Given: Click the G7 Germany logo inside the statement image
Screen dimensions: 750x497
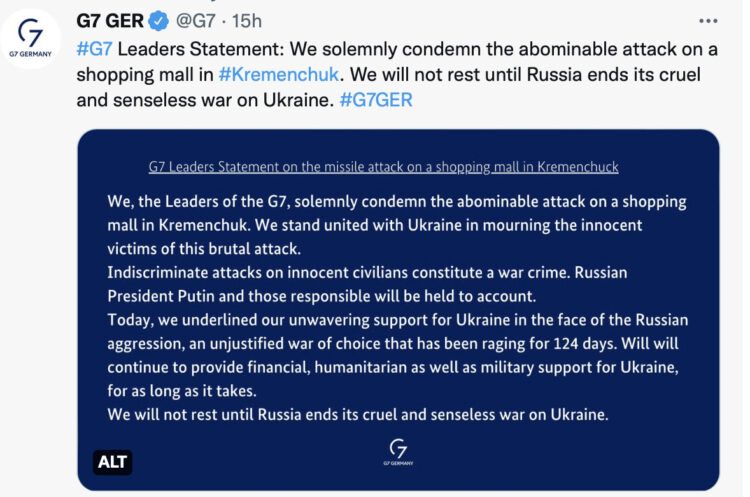Looking at the screenshot, I should [397, 452].
